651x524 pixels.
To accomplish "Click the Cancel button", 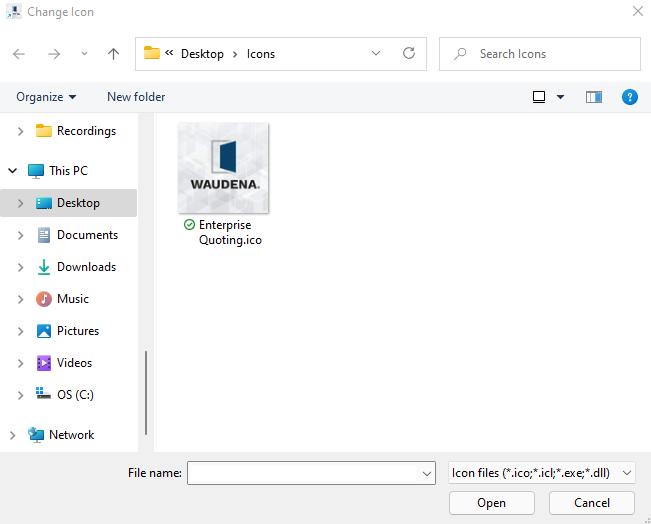I will point(592,503).
